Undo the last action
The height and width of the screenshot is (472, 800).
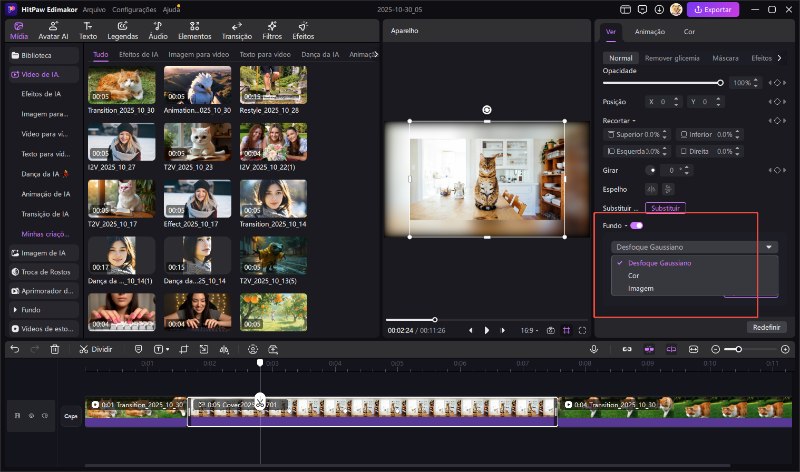pos(15,350)
